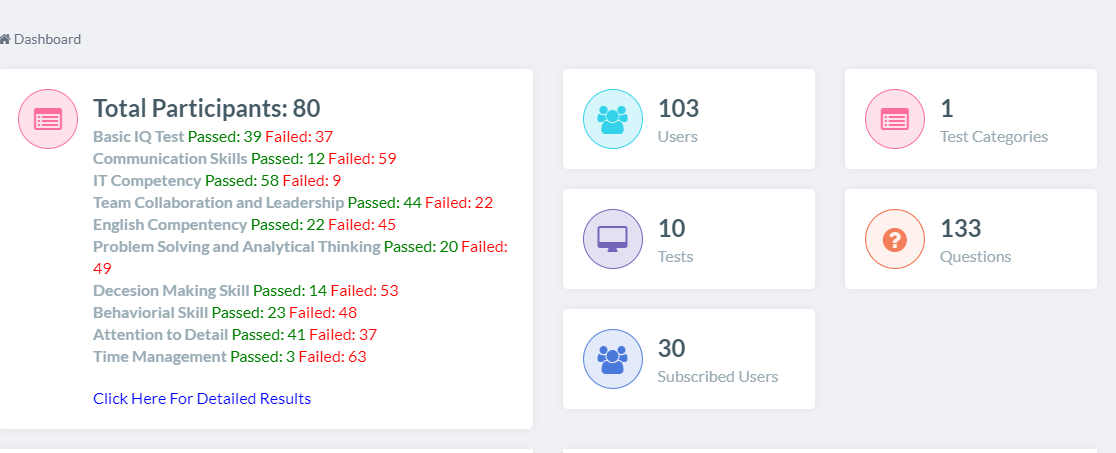Click the orange question mark Questions icon
This screenshot has height=453, width=1116.
pos(894,239)
